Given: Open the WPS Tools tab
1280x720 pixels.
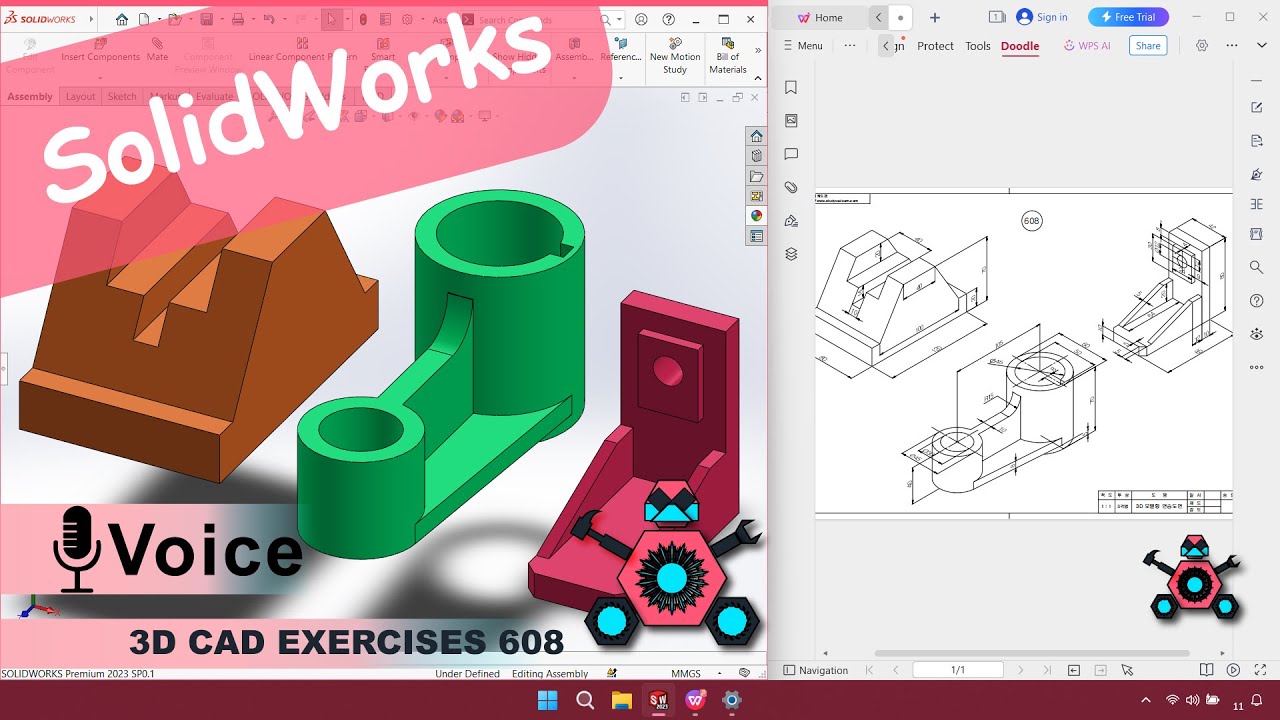Looking at the screenshot, I should coord(978,46).
